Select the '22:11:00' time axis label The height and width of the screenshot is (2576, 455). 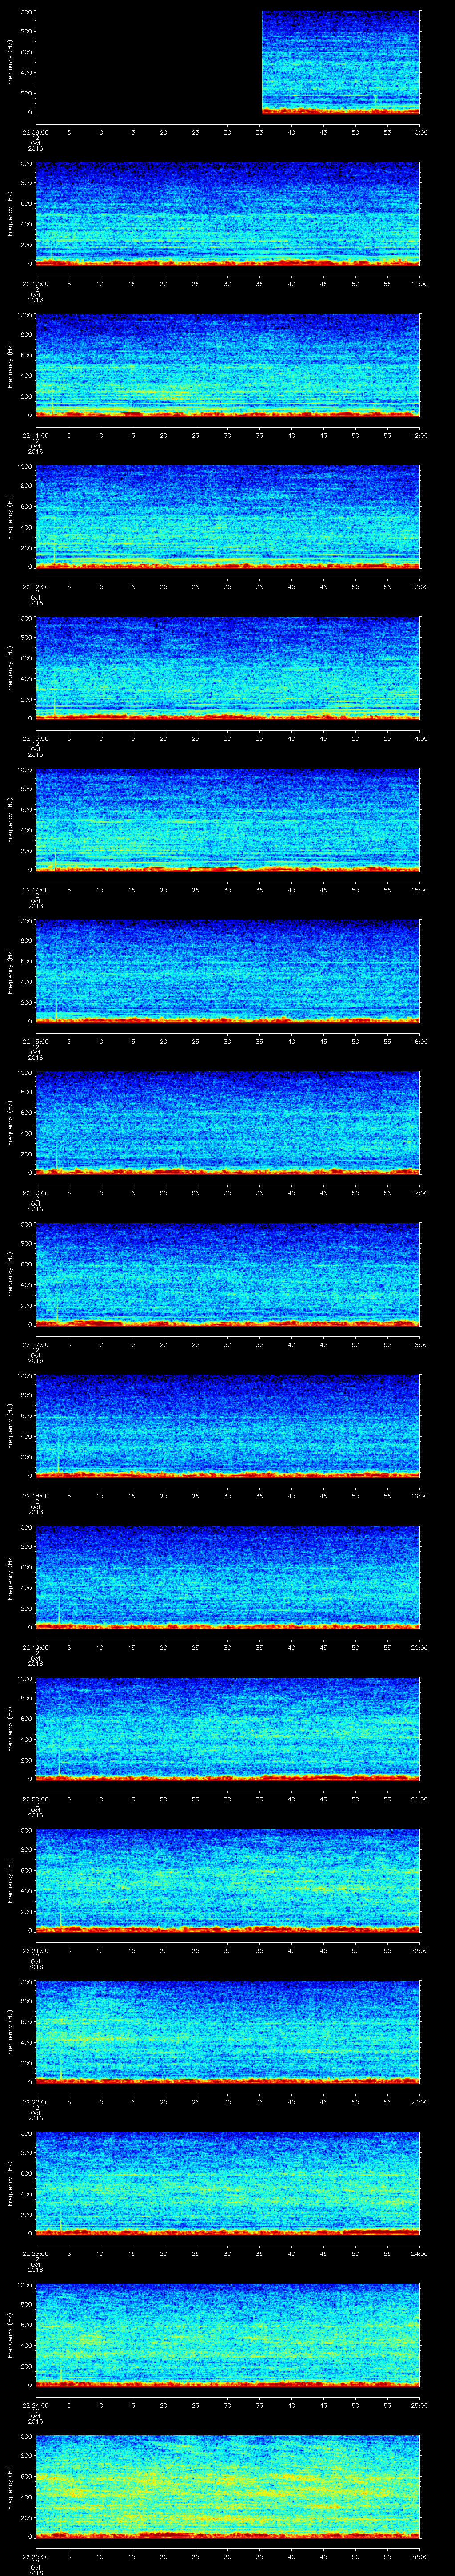(35, 434)
